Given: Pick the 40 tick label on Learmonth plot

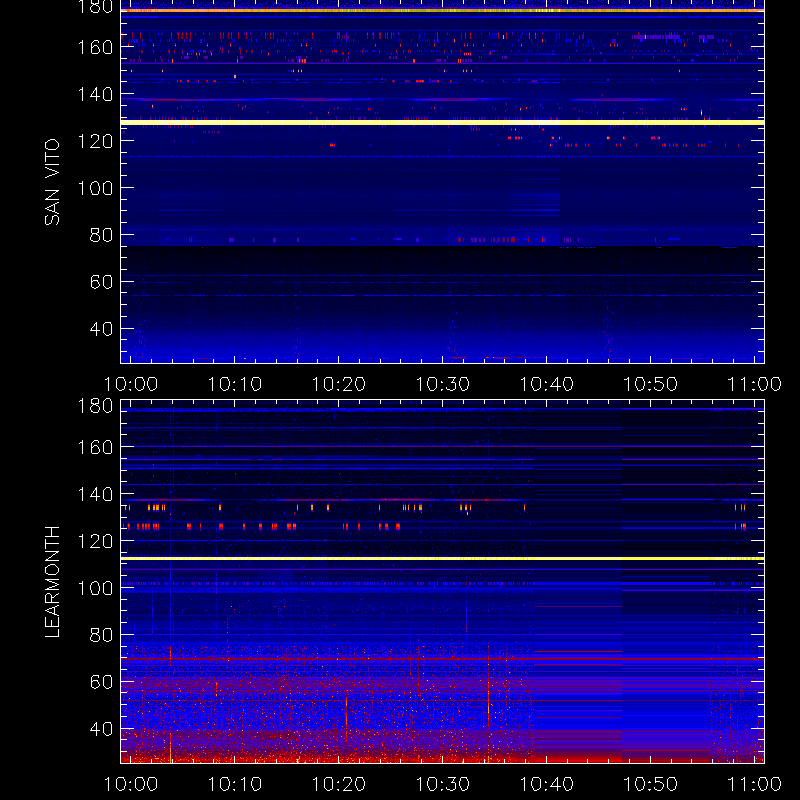Looking at the screenshot, I should point(101,729).
